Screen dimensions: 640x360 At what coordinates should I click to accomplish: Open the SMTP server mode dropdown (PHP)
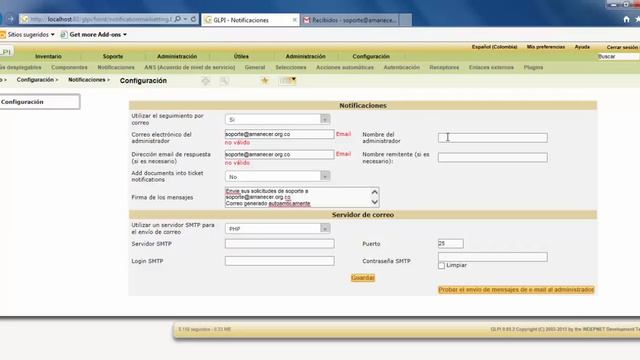[277, 229]
